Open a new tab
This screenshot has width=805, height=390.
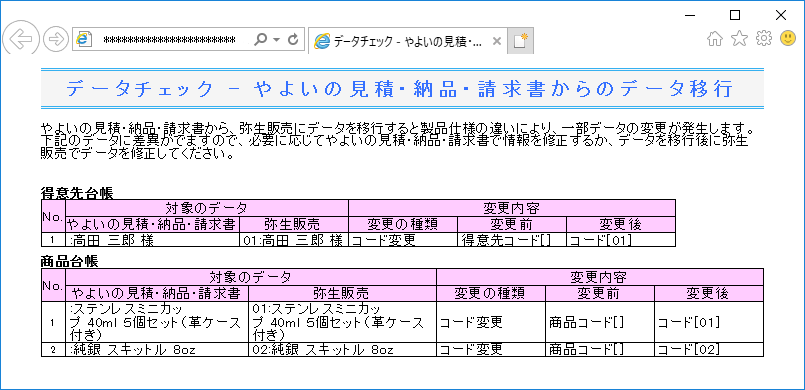tap(521, 41)
